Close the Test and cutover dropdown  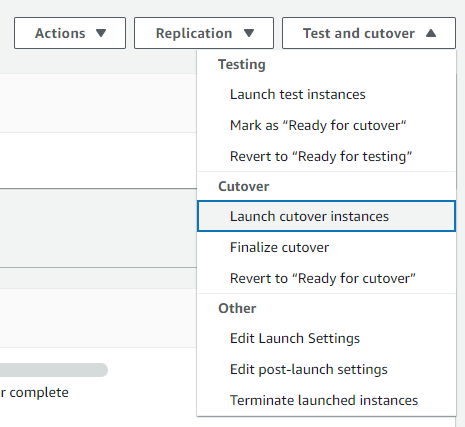[369, 33]
